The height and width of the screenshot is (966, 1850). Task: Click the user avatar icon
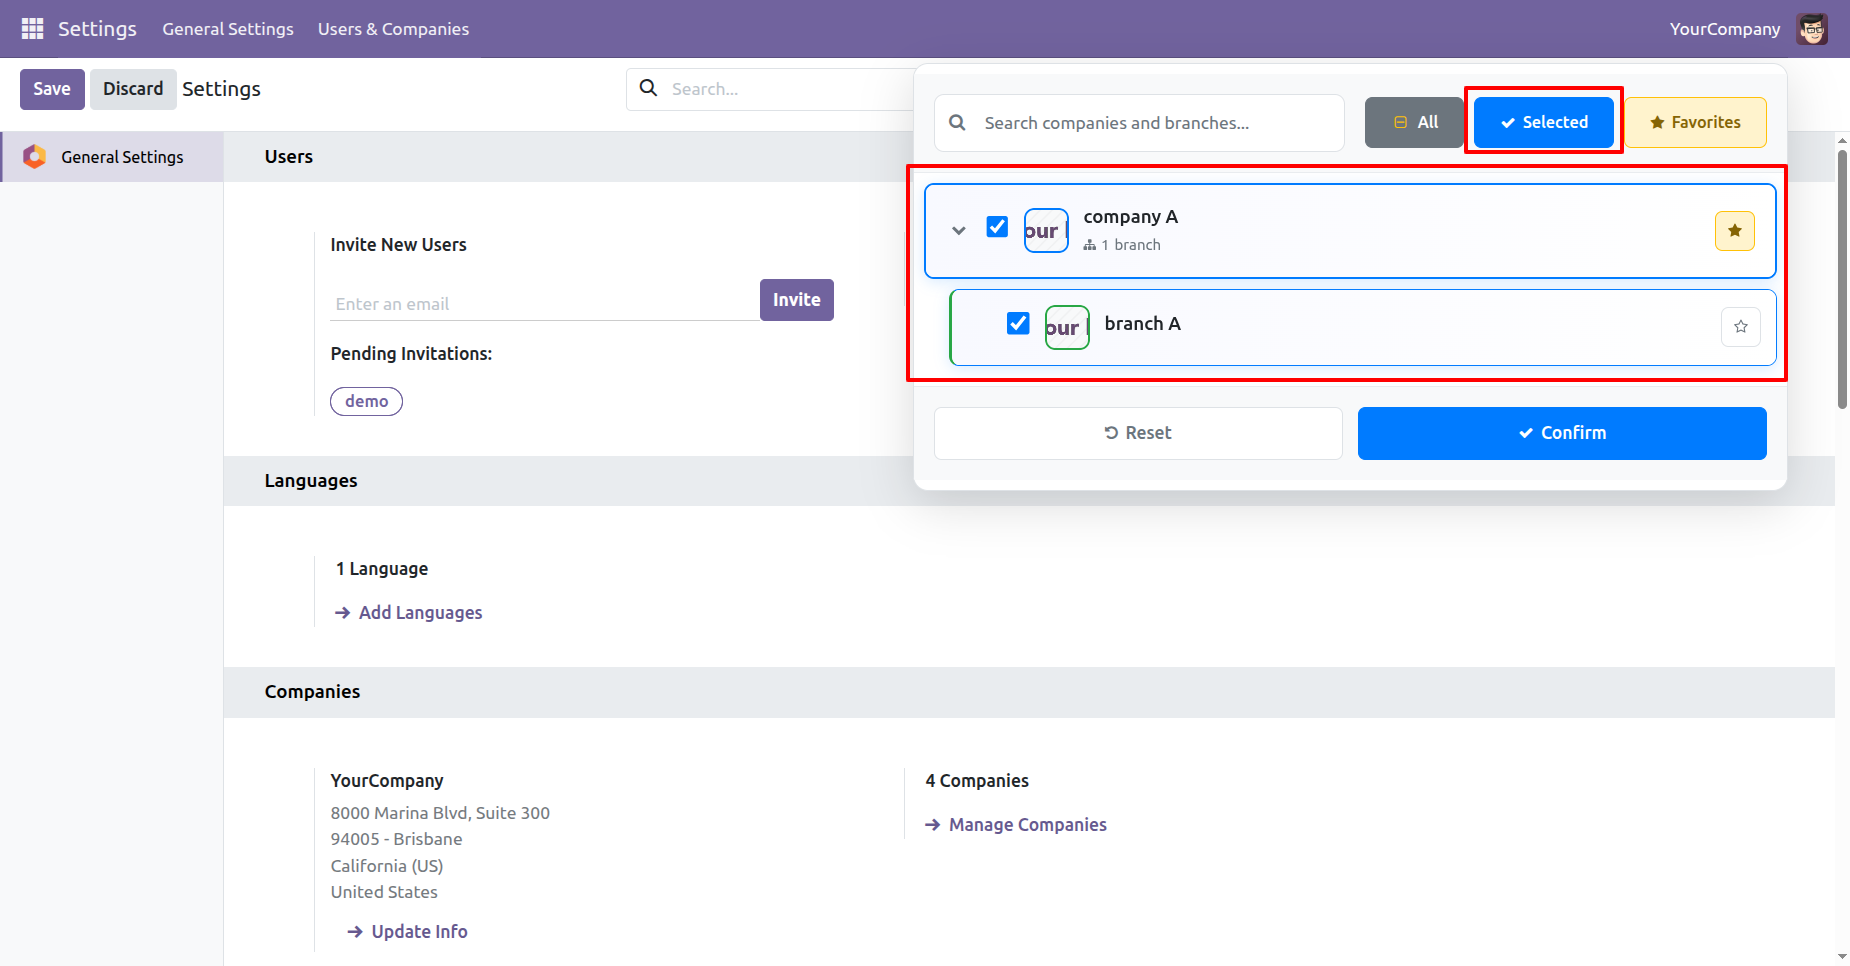(x=1812, y=29)
